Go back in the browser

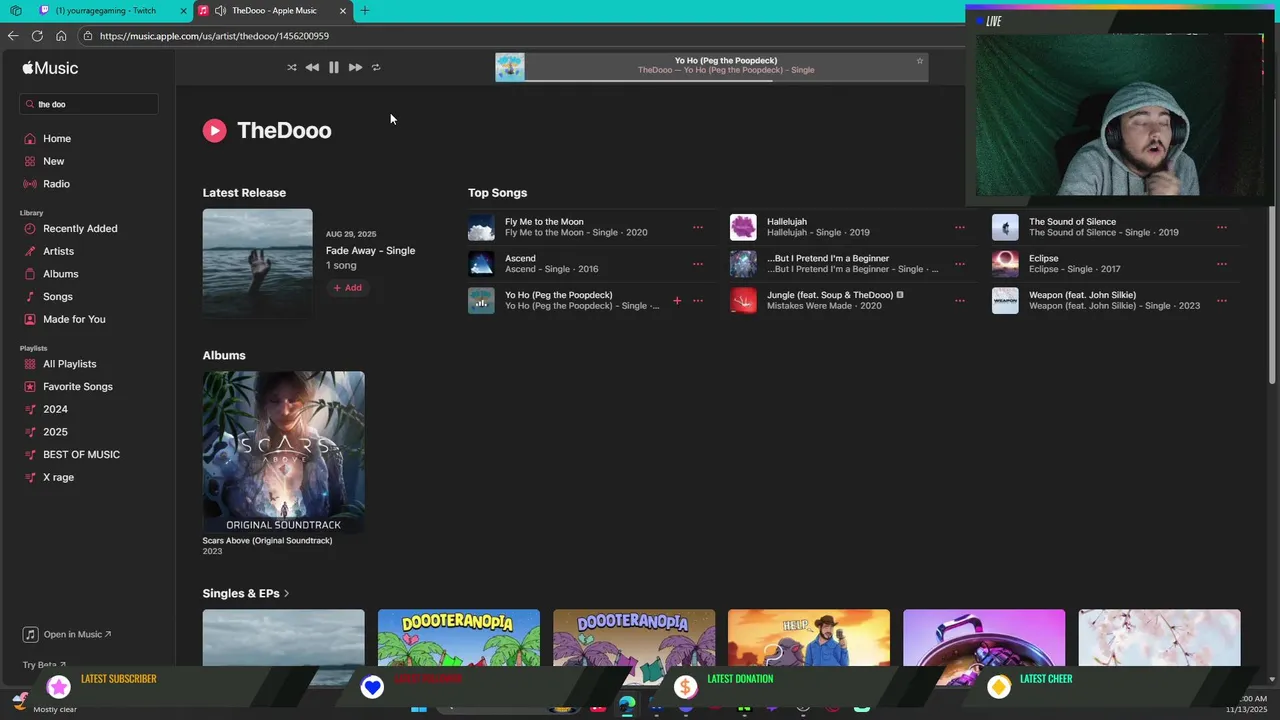tap(13, 36)
